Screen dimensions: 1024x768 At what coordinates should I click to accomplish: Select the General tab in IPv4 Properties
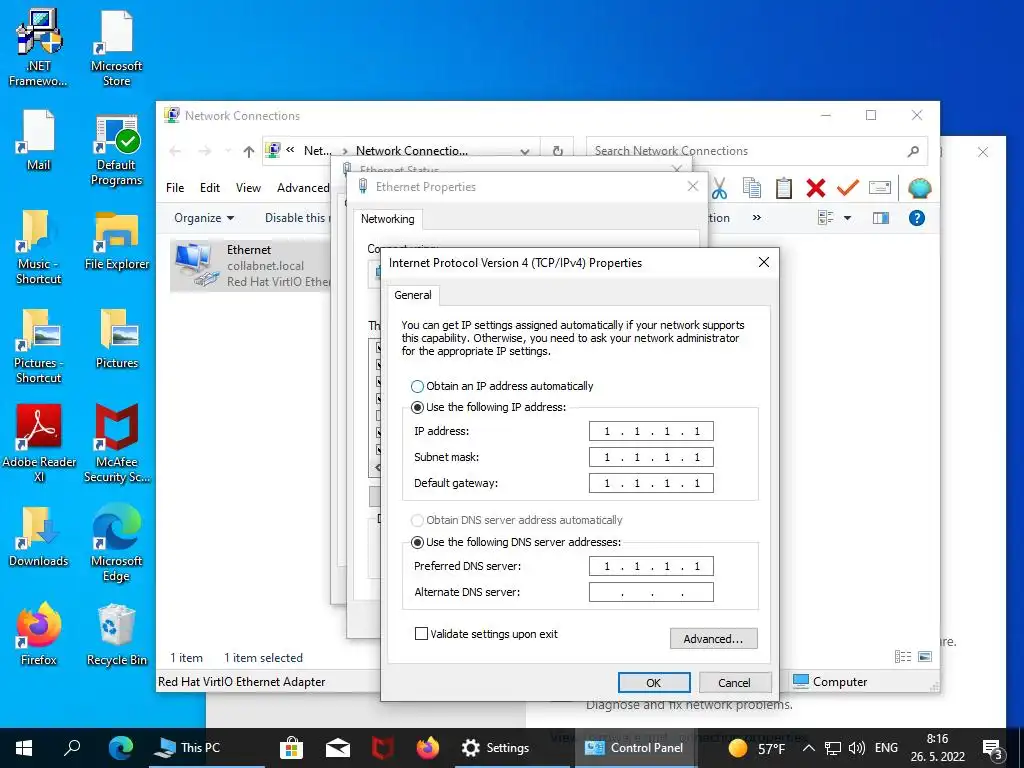tap(413, 295)
